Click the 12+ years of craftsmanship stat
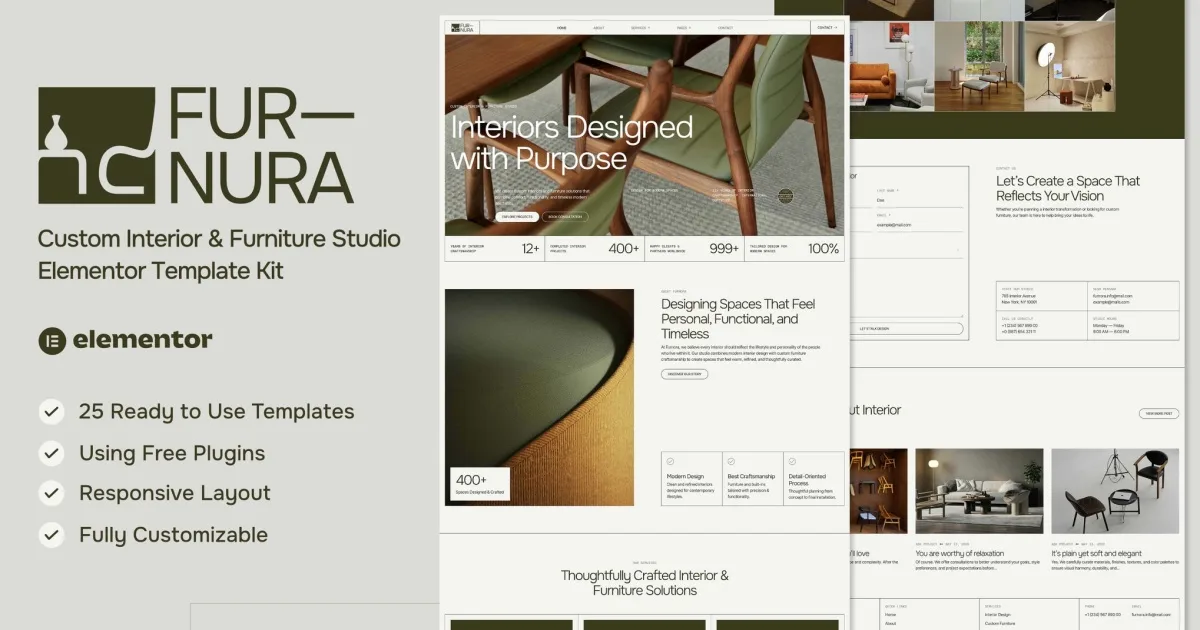 pyautogui.click(x=494, y=248)
